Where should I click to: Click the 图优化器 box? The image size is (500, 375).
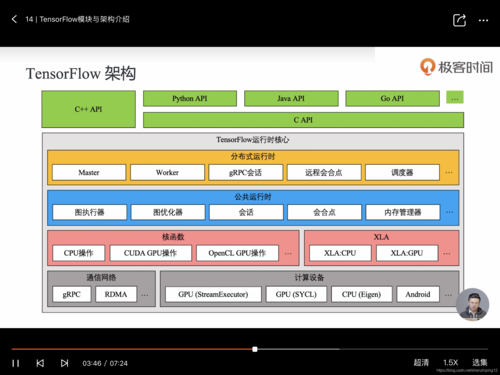click(168, 212)
